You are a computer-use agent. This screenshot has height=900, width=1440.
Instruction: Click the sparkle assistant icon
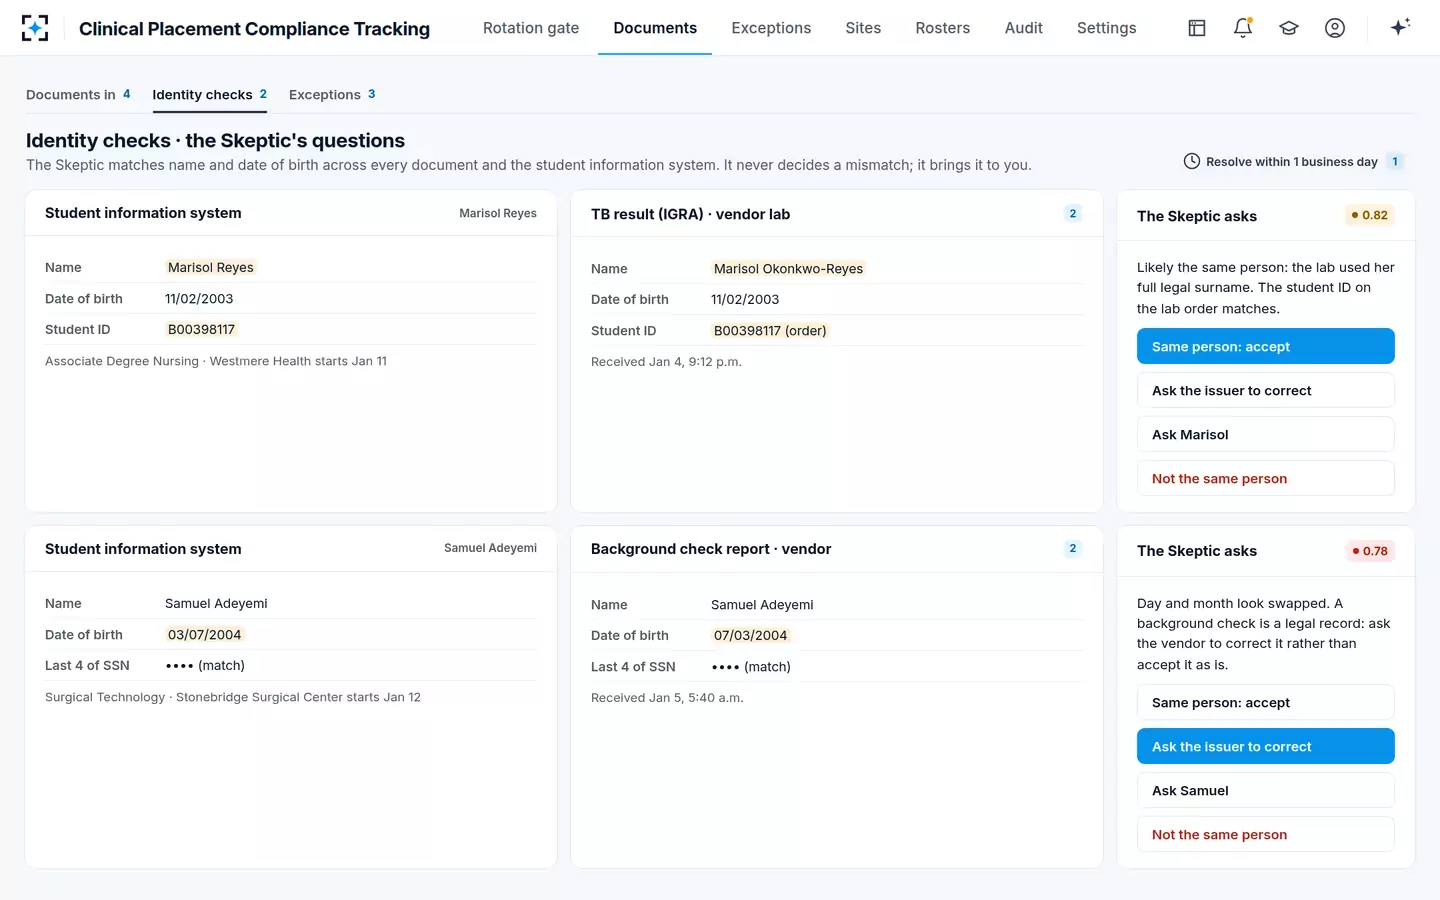click(1400, 27)
